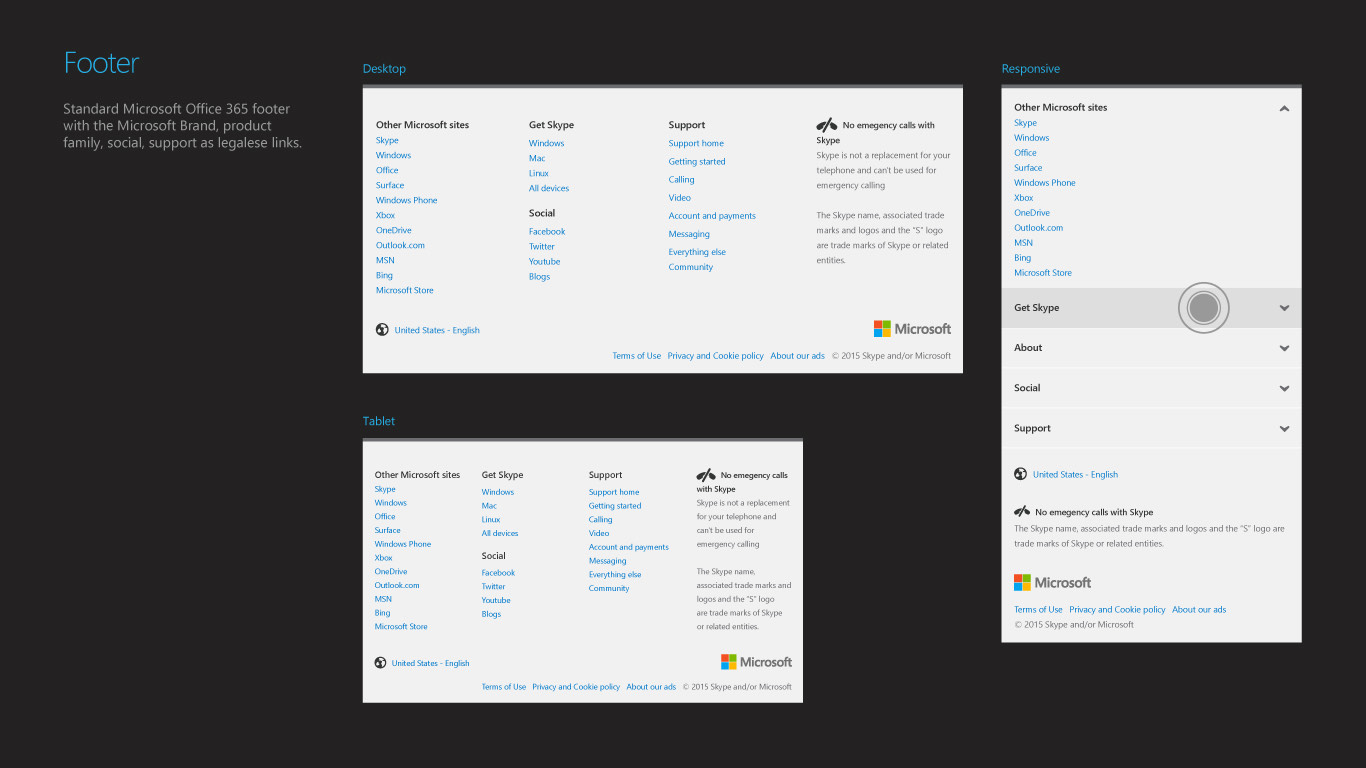
Task: Select United States - English in Desktop footer
Action: (x=437, y=330)
